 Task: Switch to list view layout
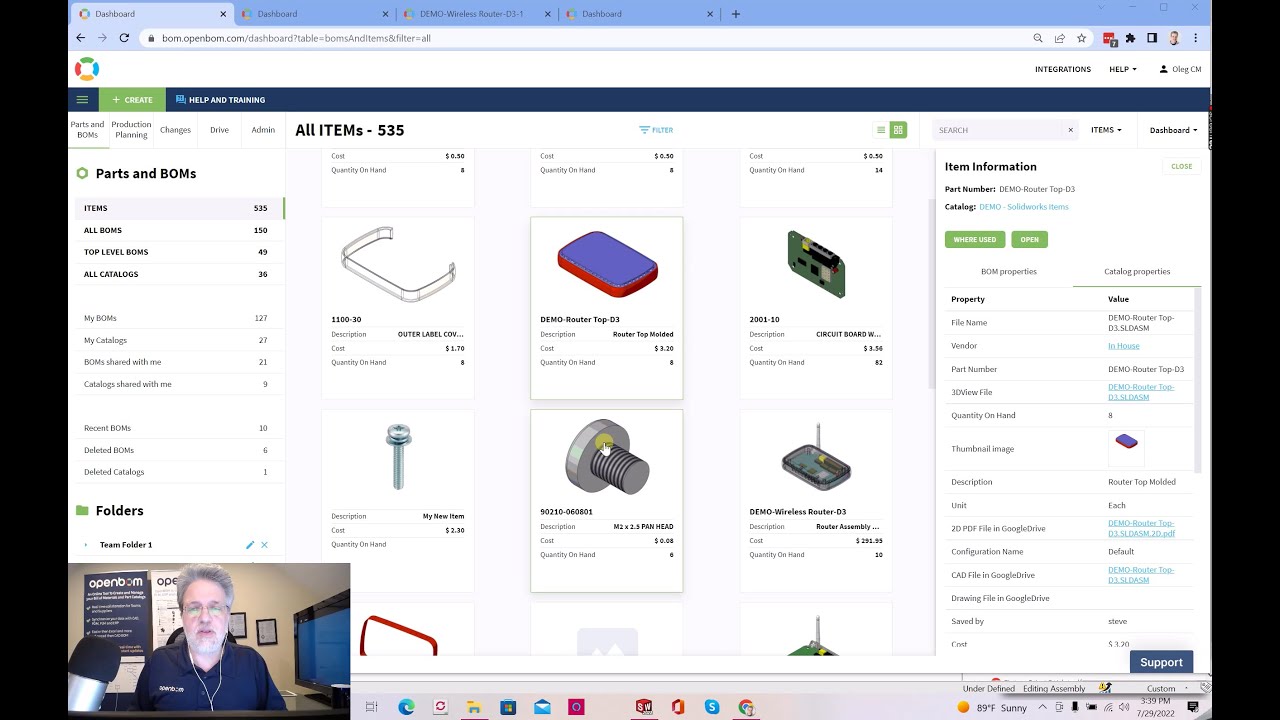tap(881, 130)
